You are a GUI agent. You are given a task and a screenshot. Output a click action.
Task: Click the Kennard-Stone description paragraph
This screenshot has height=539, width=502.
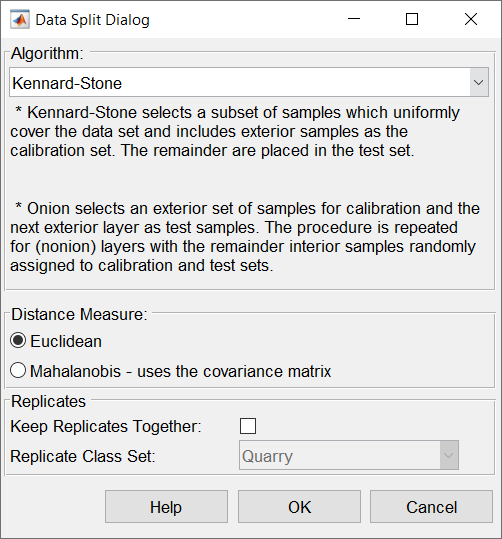235,132
